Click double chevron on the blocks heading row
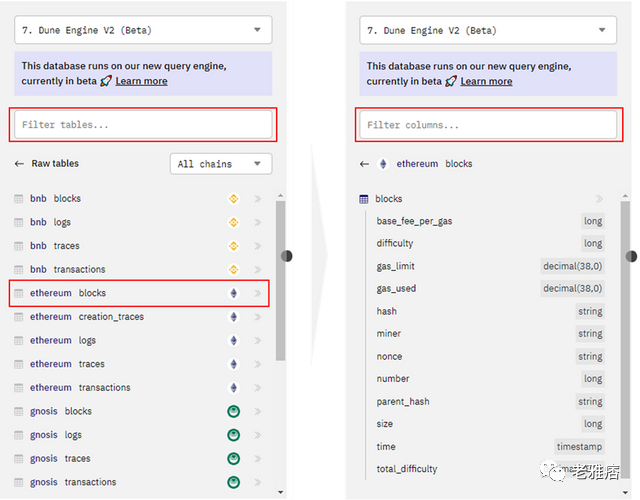This screenshot has height=500, width=640. (x=599, y=199)
